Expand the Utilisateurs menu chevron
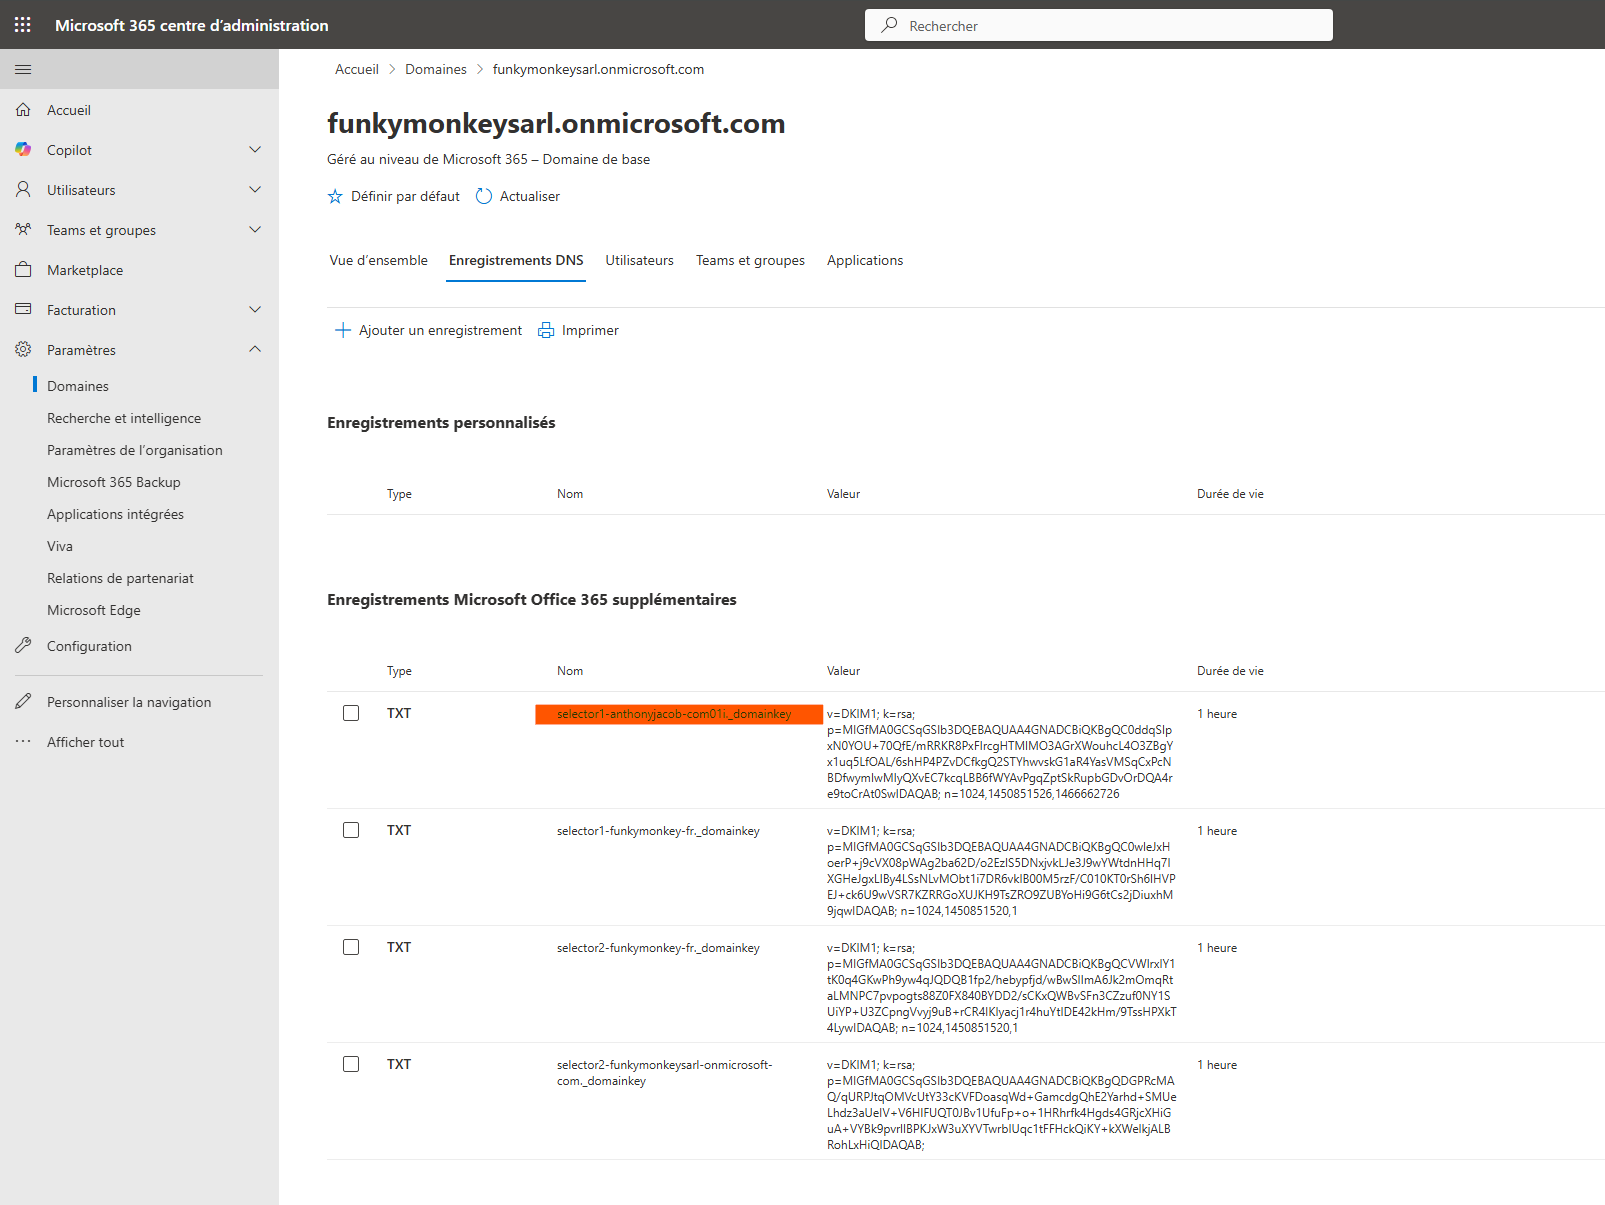The image size is (1605, 1205). (255, 190)
